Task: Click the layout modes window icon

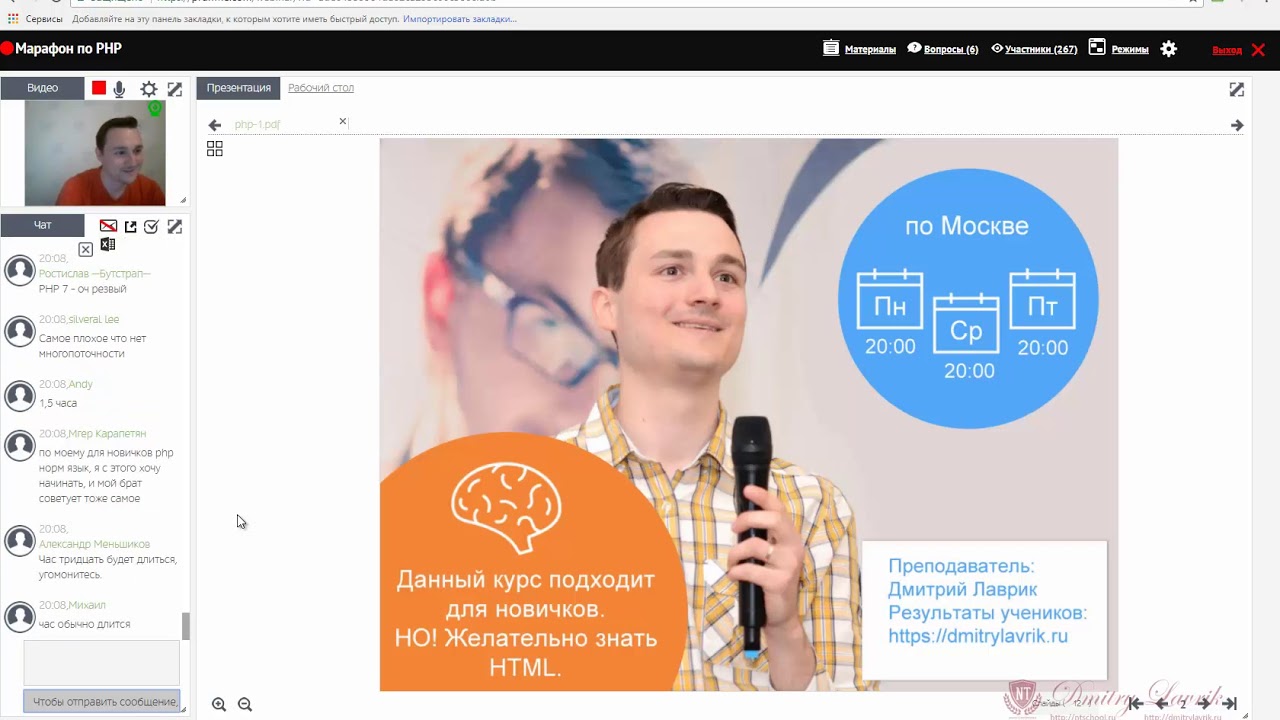Action: (1097, 47)
